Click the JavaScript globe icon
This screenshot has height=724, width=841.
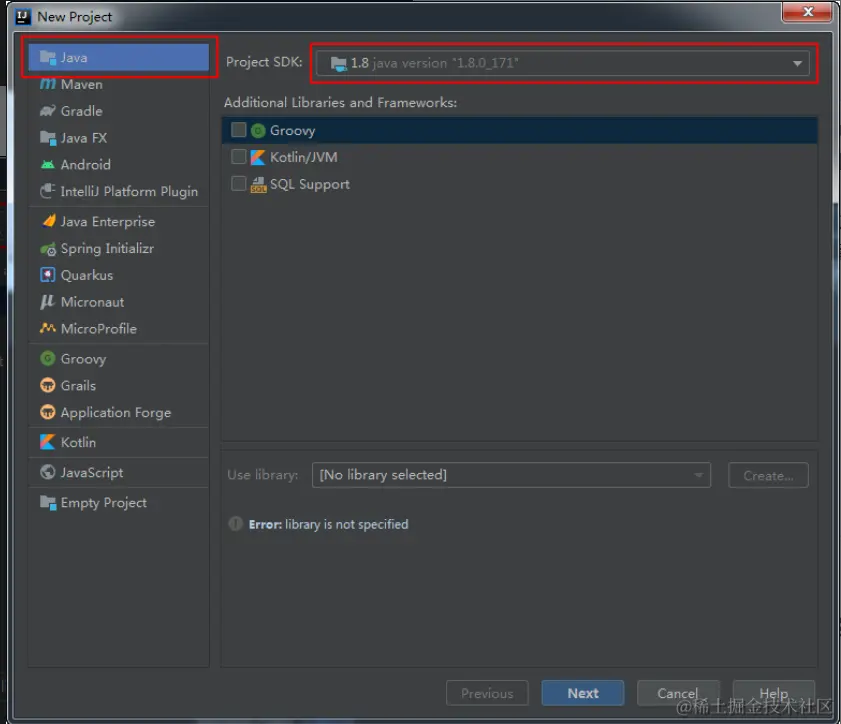coord(48,472)
